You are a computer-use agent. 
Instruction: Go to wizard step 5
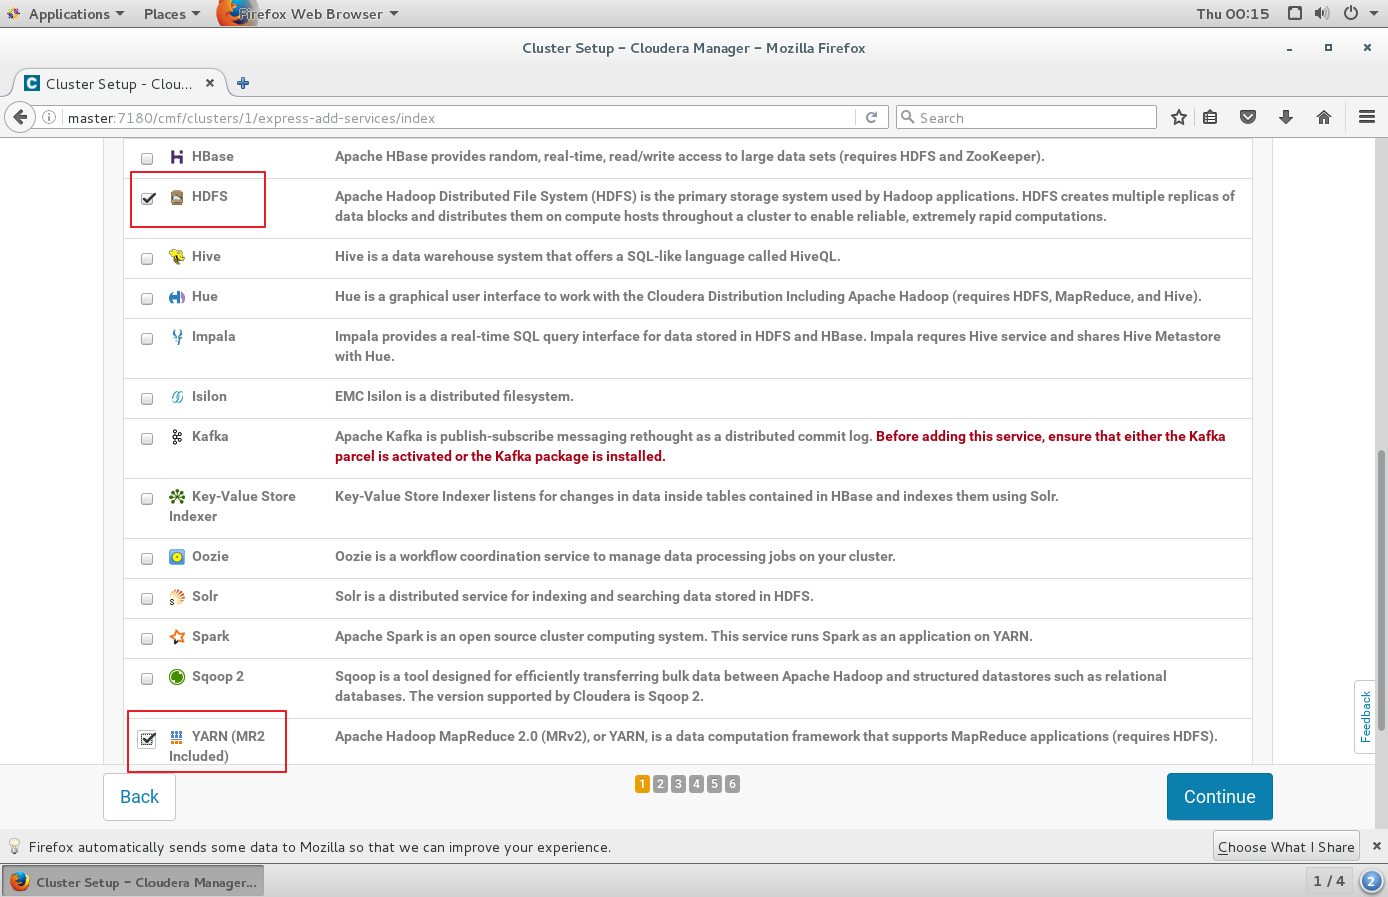(714, 784)
